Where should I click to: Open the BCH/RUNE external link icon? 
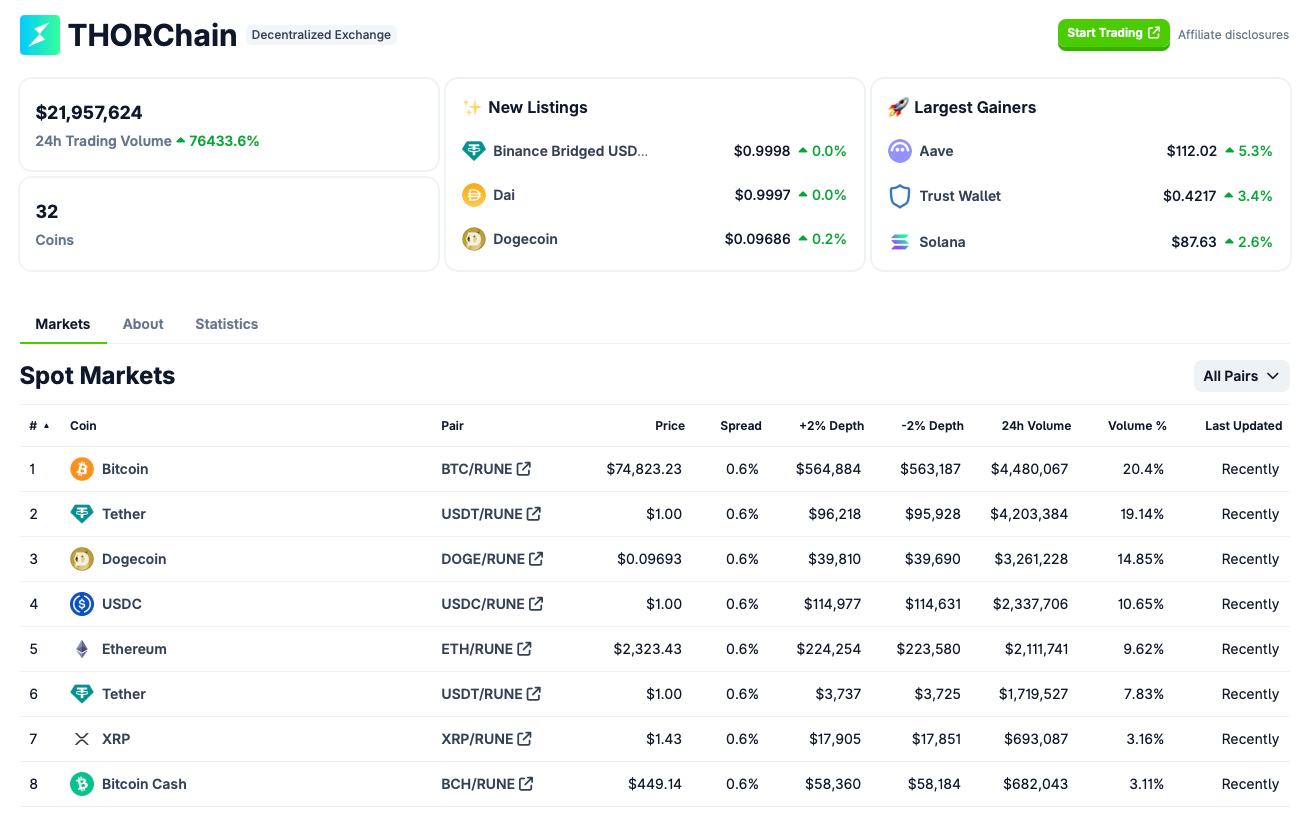click(x=526, y=784)
